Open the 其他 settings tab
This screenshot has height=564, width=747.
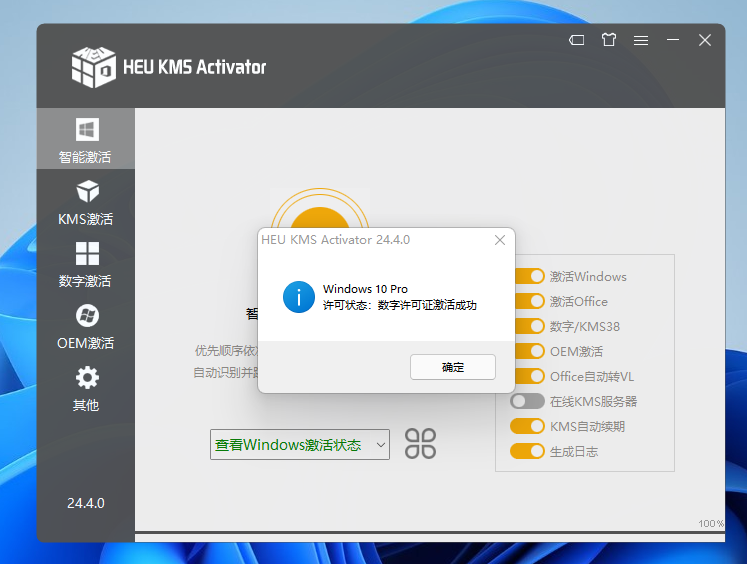tap(86, 389)
